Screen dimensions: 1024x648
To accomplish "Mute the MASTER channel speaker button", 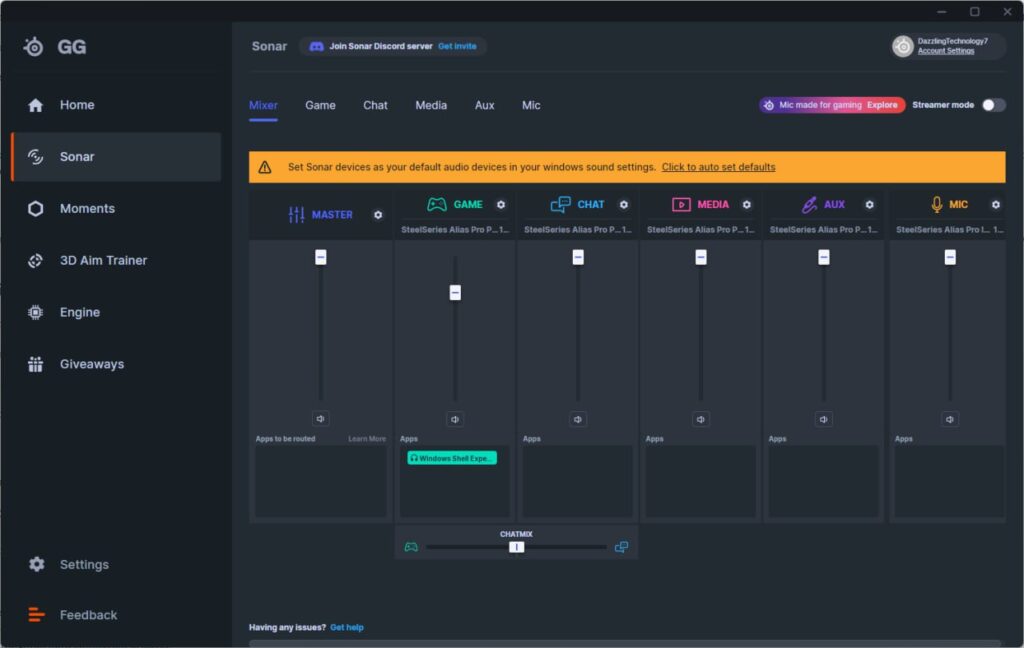I will (x=321, y=419).
